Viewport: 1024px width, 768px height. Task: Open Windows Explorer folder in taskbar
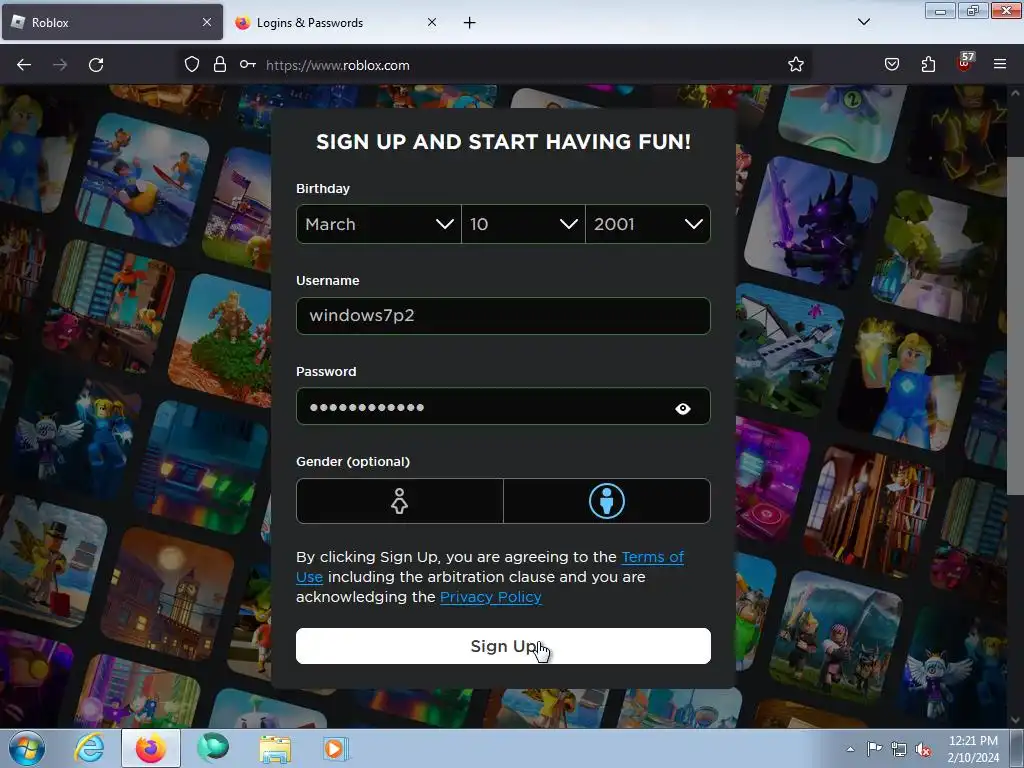click(x=275, y=749)
